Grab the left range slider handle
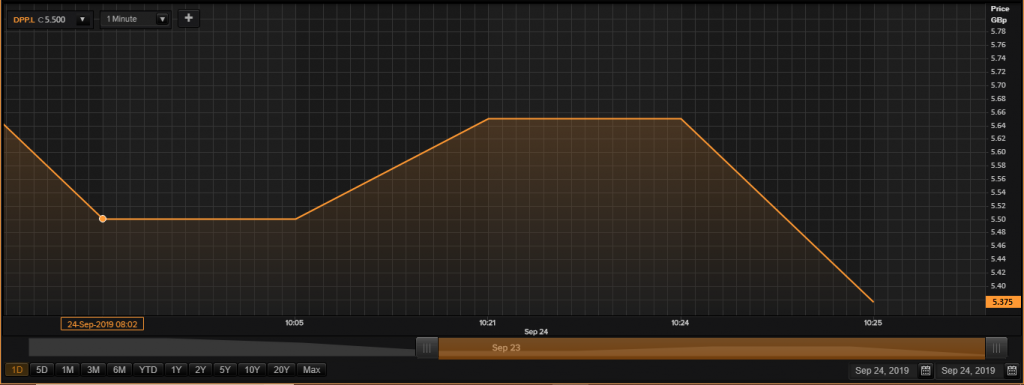This screenshot has width=1024, height=385. [427, 348]
